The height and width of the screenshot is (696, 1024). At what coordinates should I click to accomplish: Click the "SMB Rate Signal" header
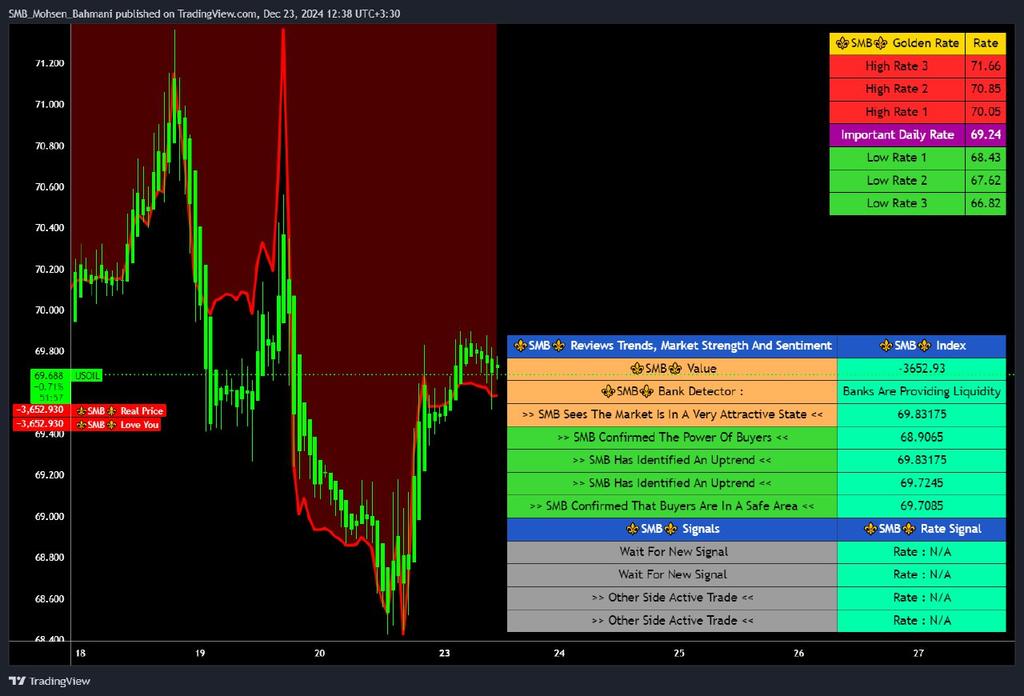(x=921, y=529)
